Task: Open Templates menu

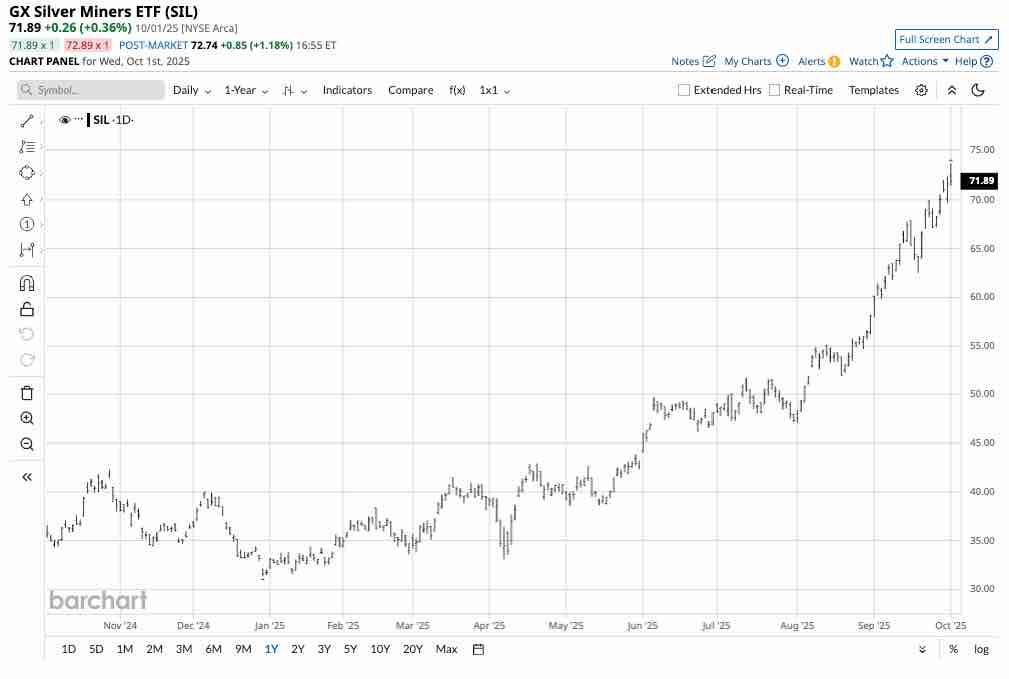Action: coord(873,90)
